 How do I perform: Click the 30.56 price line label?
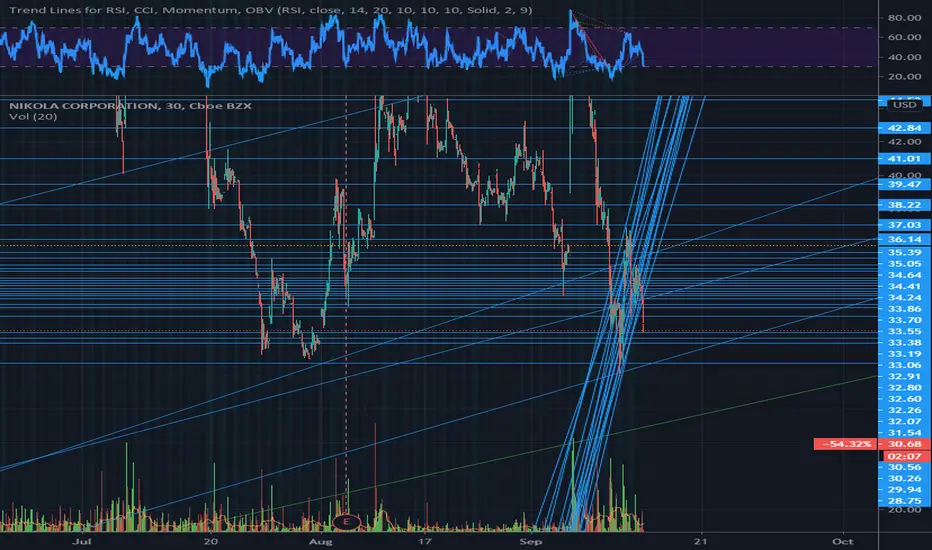coord(904,467)
